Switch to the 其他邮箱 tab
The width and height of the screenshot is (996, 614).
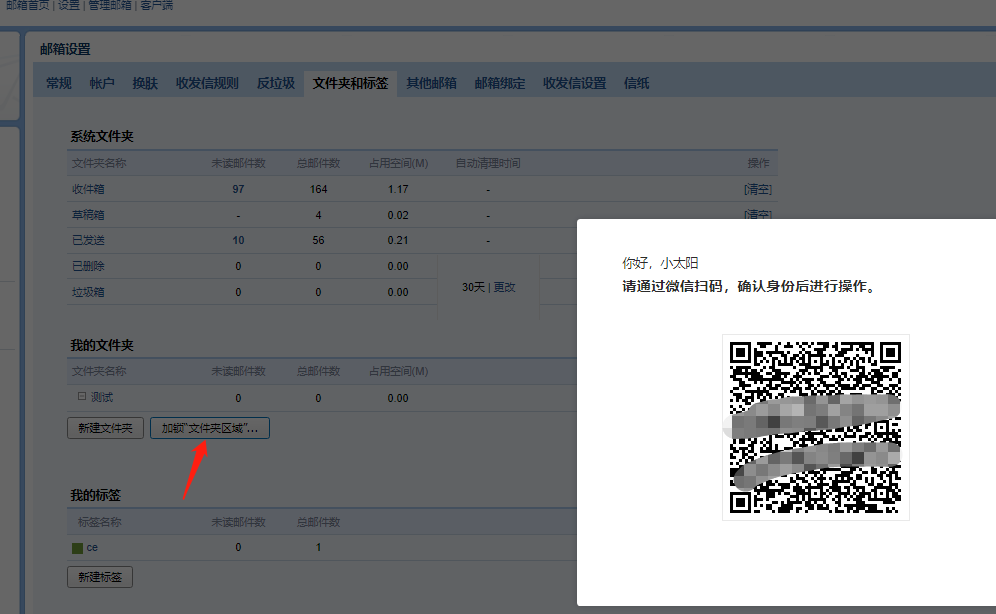(x=431, y=83)
